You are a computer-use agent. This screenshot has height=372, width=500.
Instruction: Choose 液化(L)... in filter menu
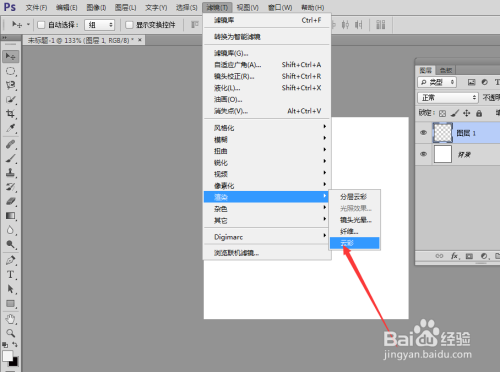click(x=267, y=88)
